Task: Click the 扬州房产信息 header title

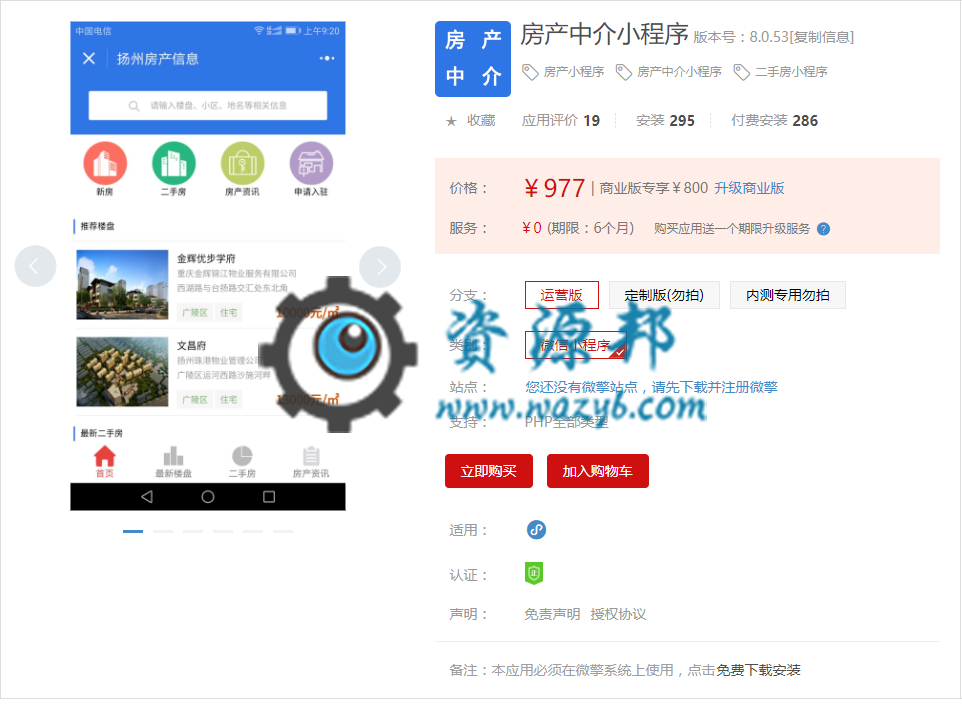Action: point(158,59)
